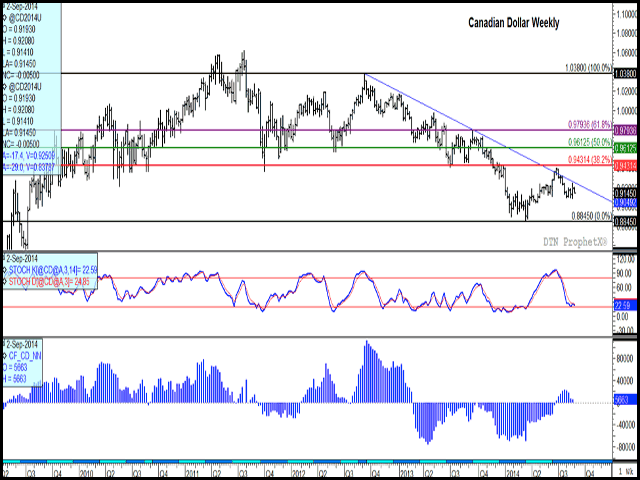
Task: Click the 1.06000 price axis label
Action: tap(627, 53)
